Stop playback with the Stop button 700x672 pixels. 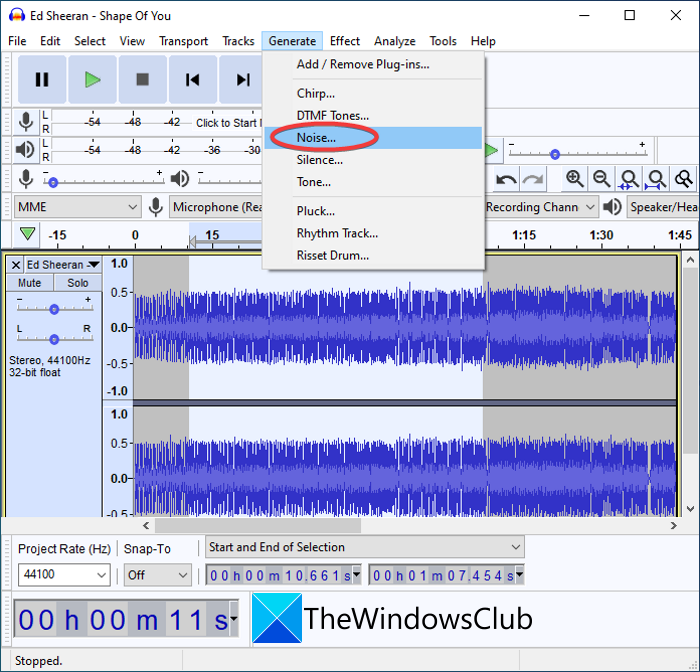142,80
